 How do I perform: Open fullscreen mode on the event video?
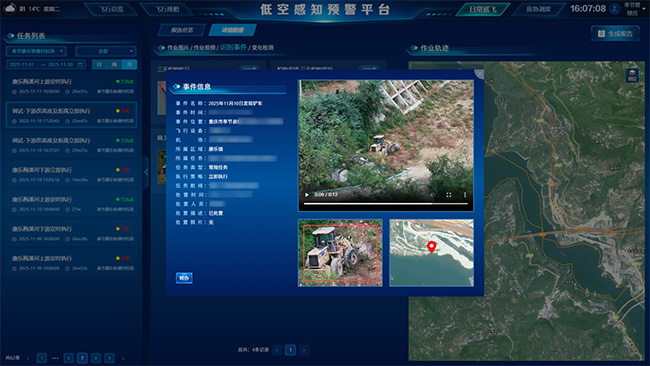449,195
